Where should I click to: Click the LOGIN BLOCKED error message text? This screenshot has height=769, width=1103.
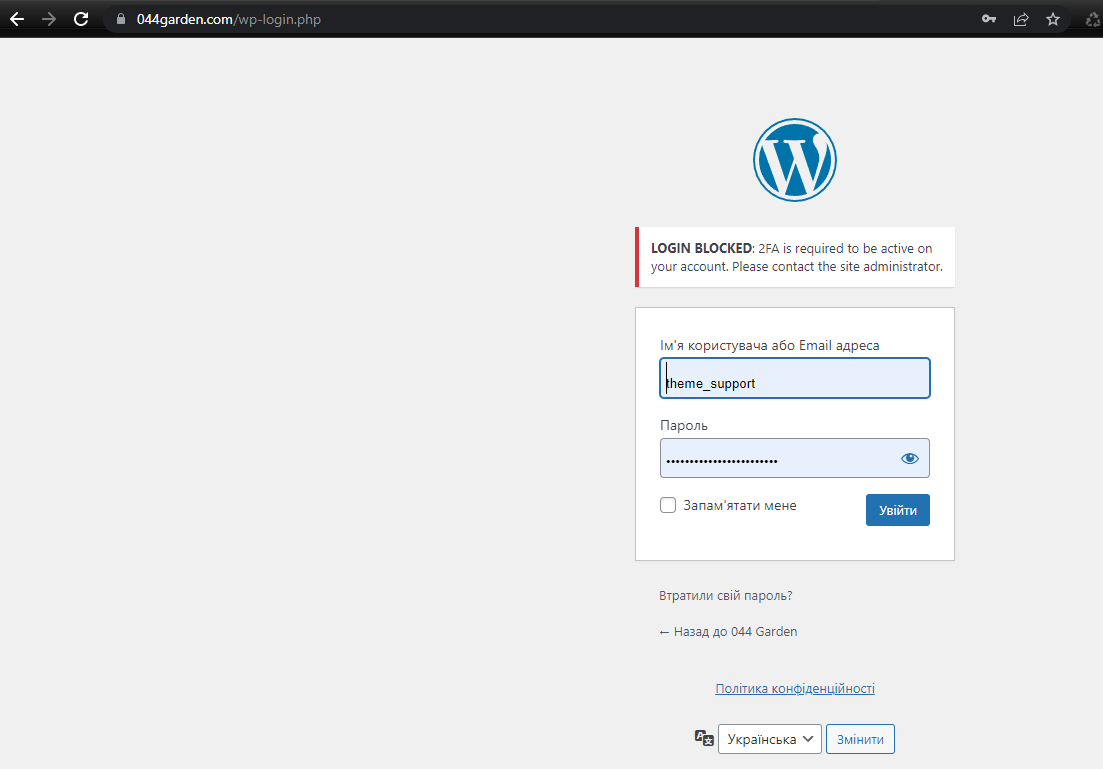(796, 257)
